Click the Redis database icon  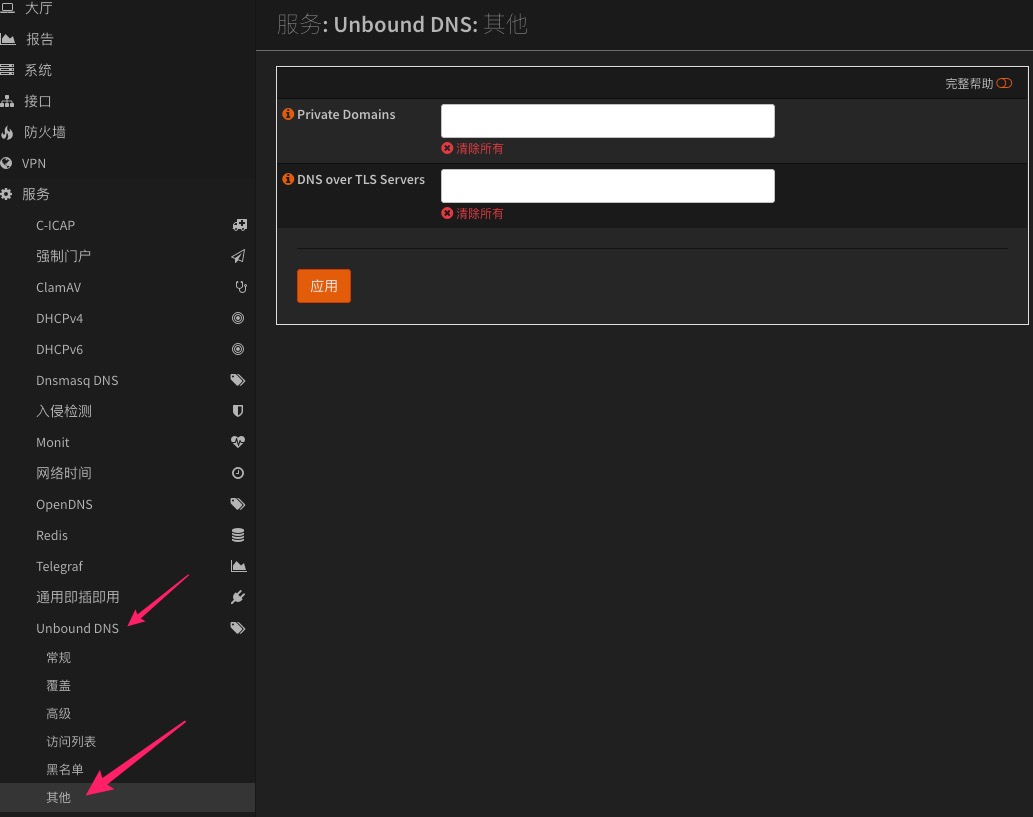[x=238, y=535]
